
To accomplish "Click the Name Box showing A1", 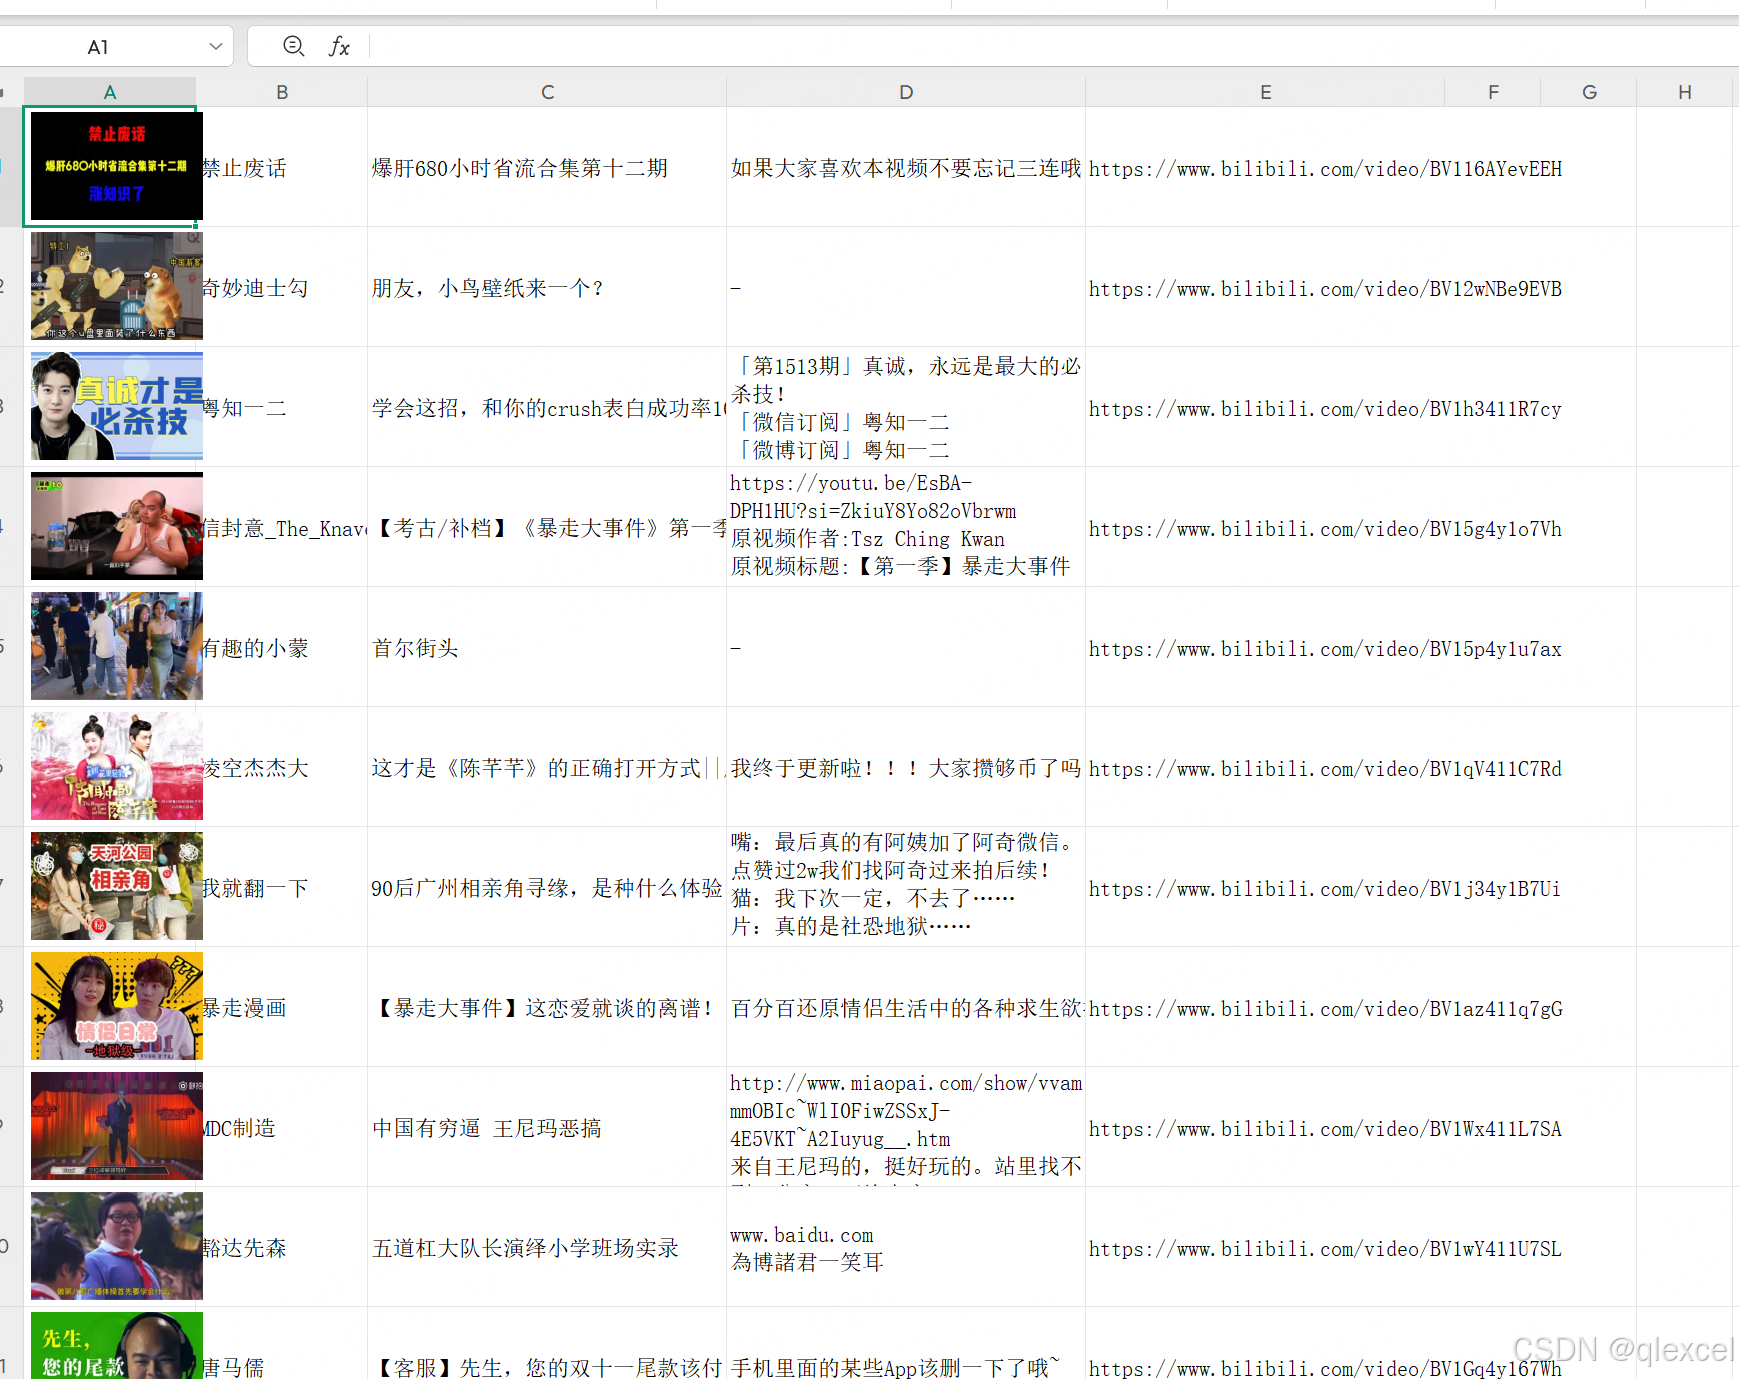I will coord(98,47).
